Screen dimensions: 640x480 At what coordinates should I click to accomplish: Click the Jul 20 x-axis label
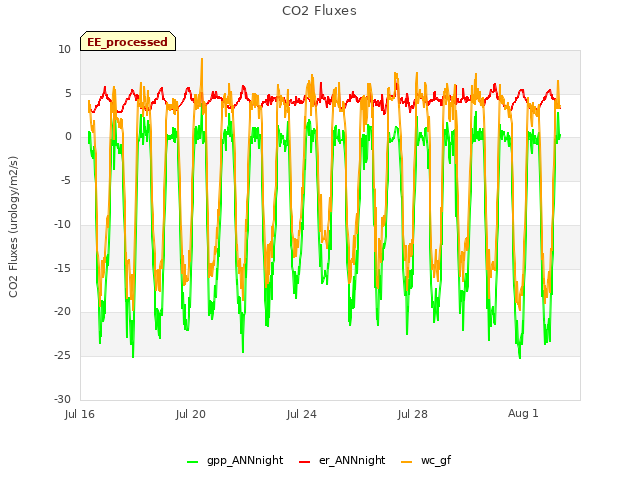point(191,414)
